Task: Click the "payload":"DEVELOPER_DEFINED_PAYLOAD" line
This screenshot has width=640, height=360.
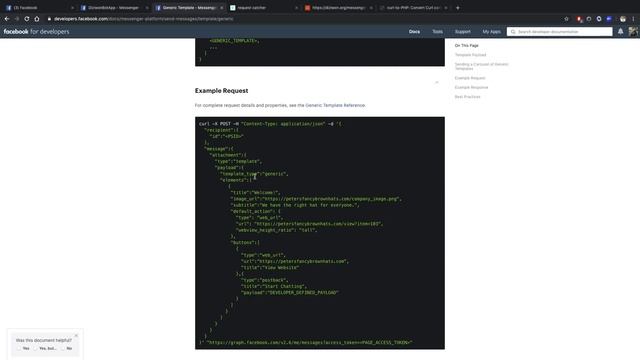Action: [x=290, y=293]
